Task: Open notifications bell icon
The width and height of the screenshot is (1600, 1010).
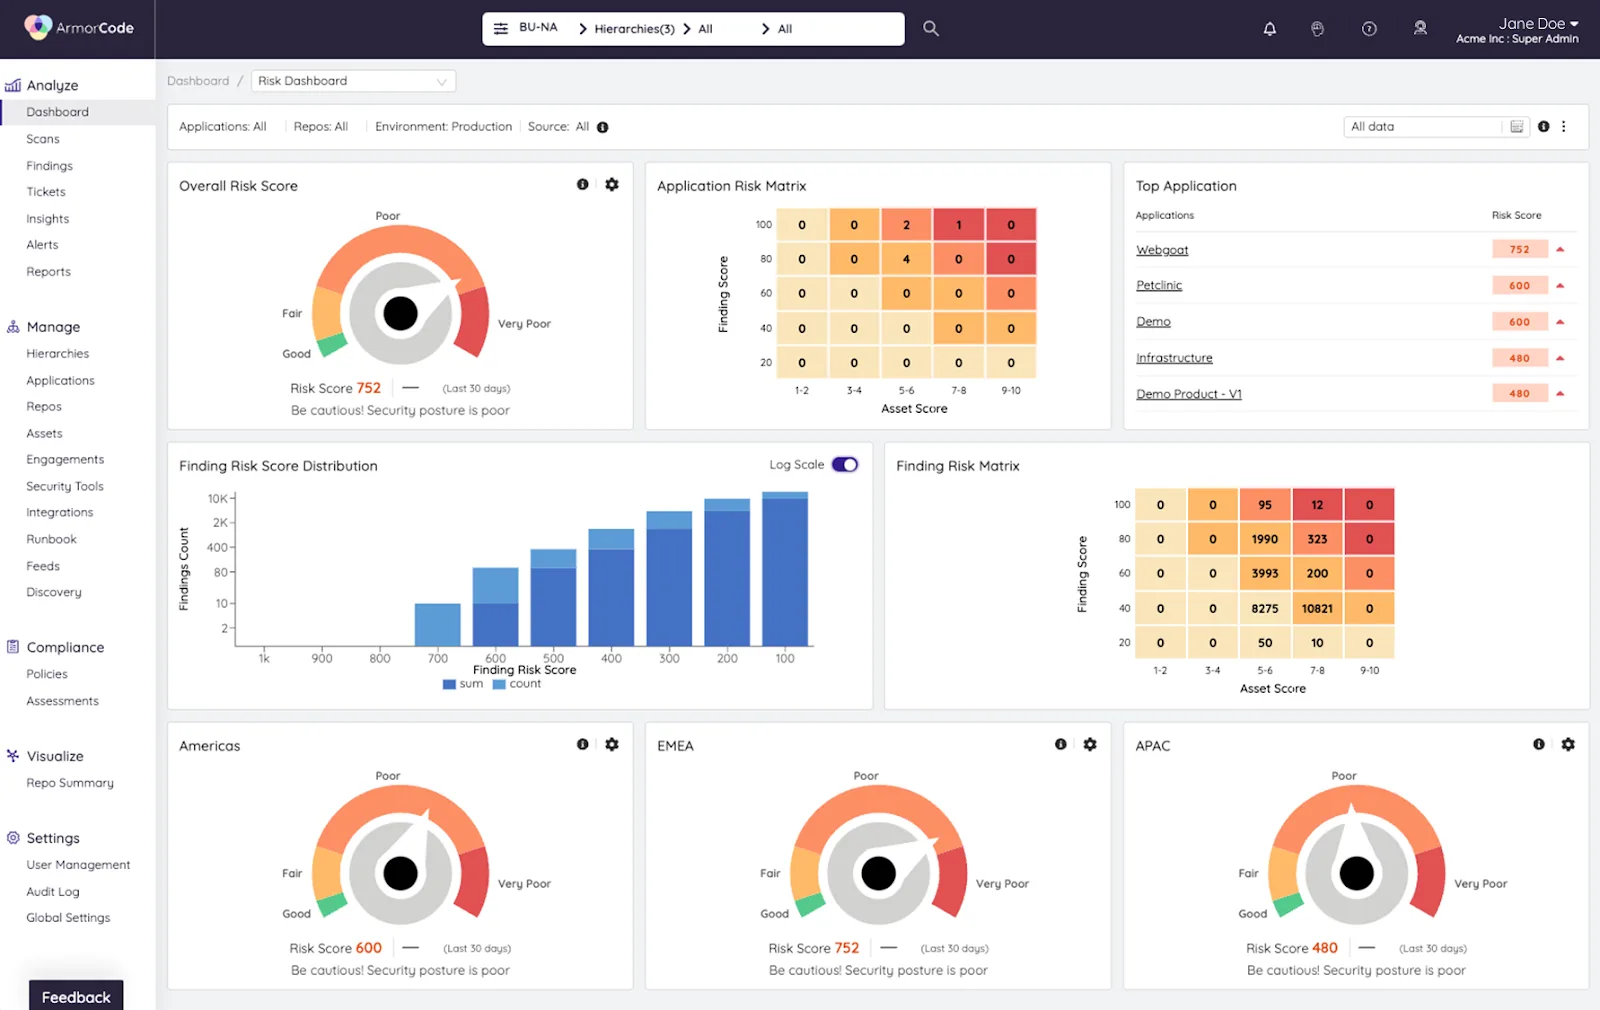Action: (x=1270, y=29)
